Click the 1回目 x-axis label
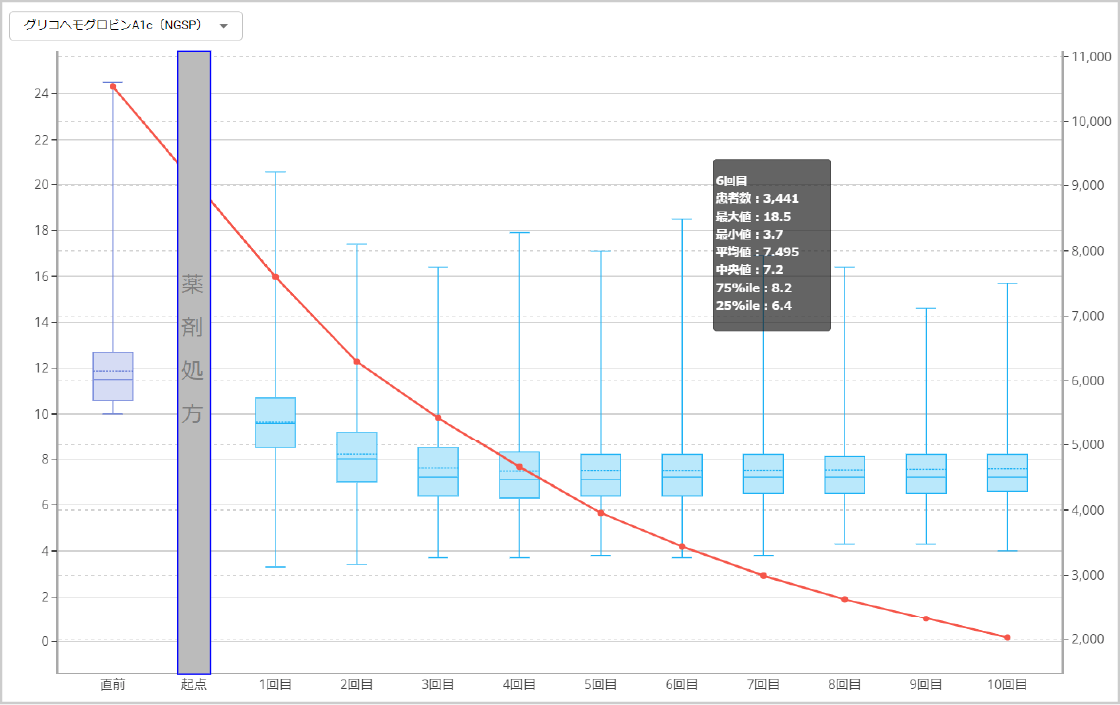This screenshot has width=1120, height=705. [276, 685]
